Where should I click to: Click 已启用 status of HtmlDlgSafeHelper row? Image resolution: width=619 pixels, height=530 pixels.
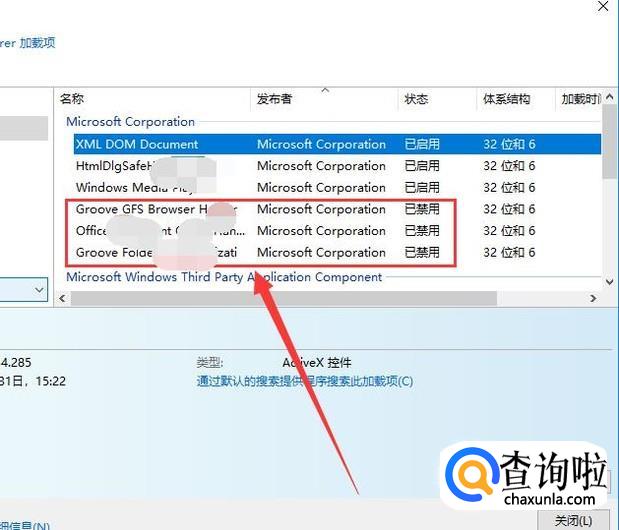(422, 166)
